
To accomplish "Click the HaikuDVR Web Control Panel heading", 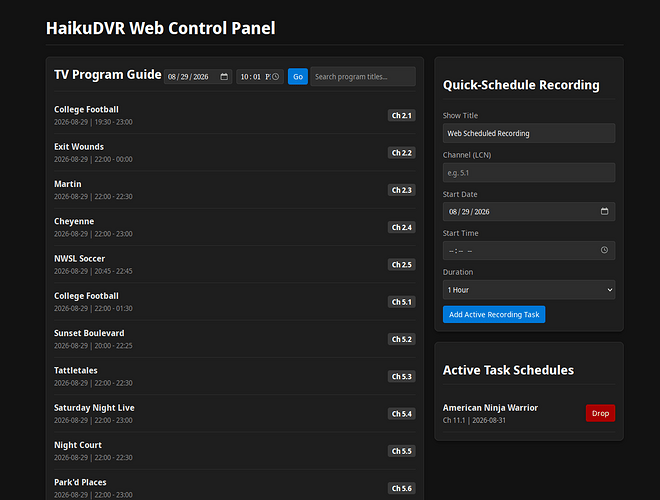I will pyautogui.click(x=160, y=28).
